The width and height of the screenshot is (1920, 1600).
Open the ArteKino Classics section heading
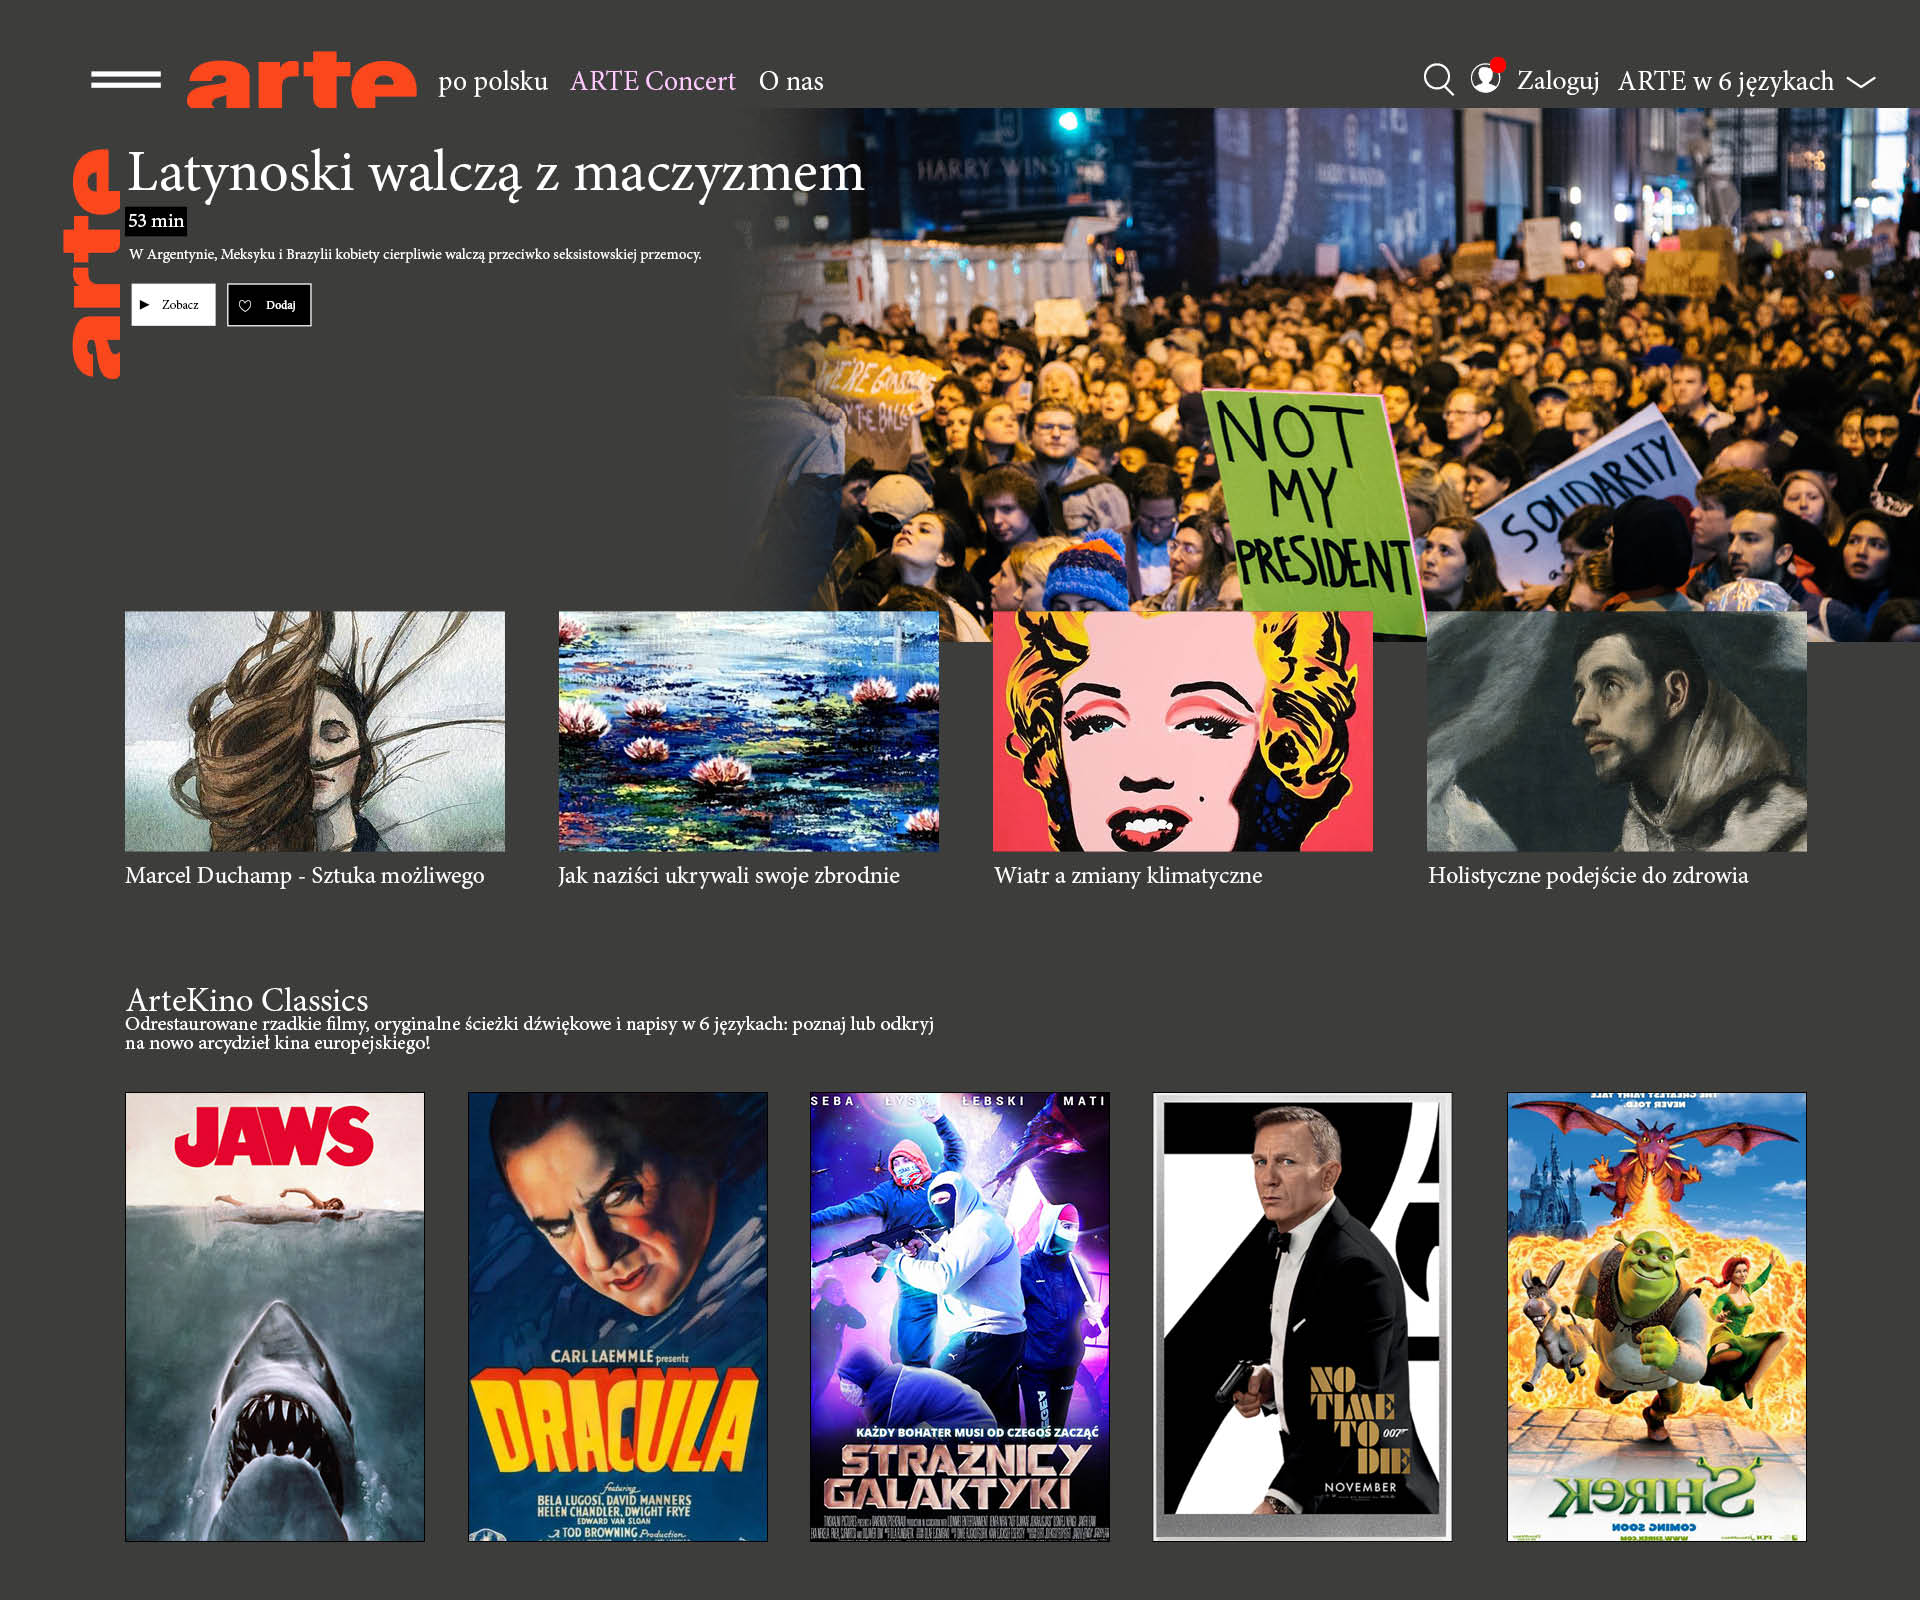[x=247, y=999]
